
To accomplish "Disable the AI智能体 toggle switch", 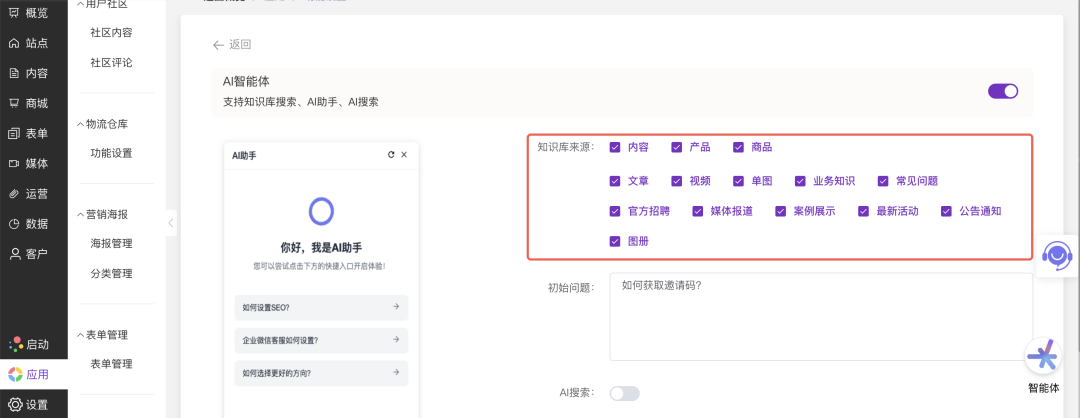I will point(1002,91).
